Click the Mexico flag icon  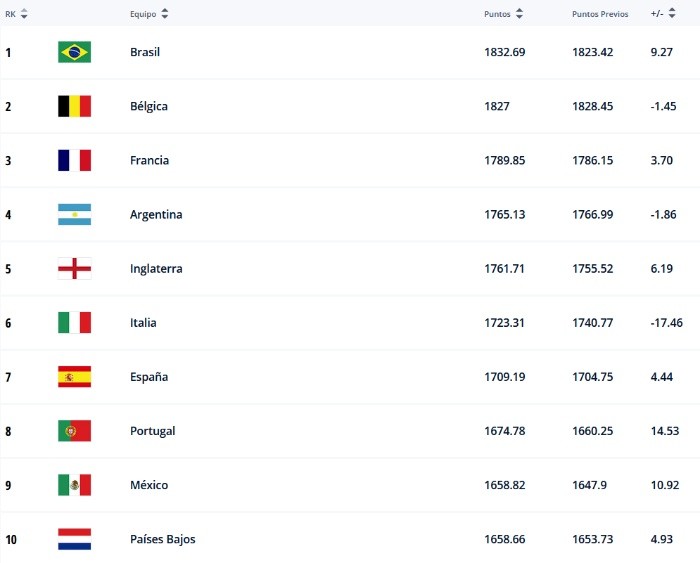(74, 485)
